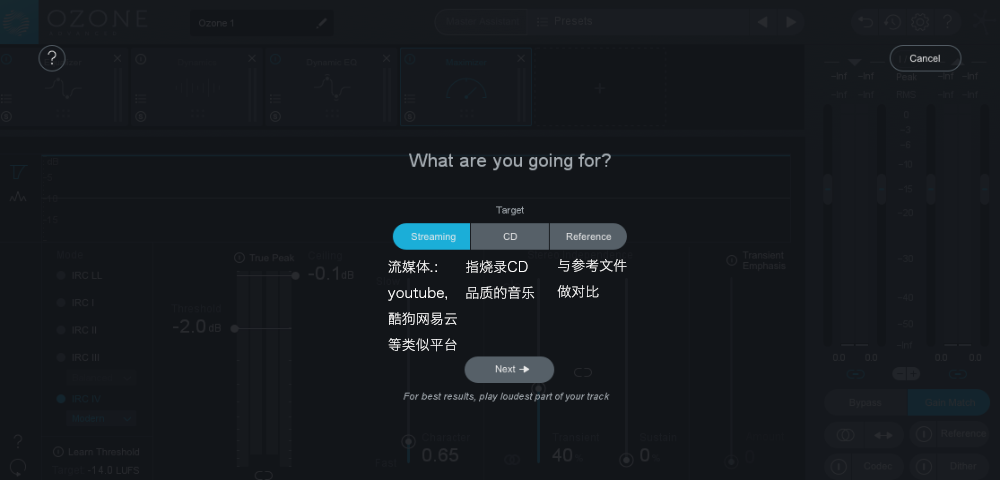Select Streaming as the target
1000x480 pixels.
pyautogui.click(x=432, y=236)
